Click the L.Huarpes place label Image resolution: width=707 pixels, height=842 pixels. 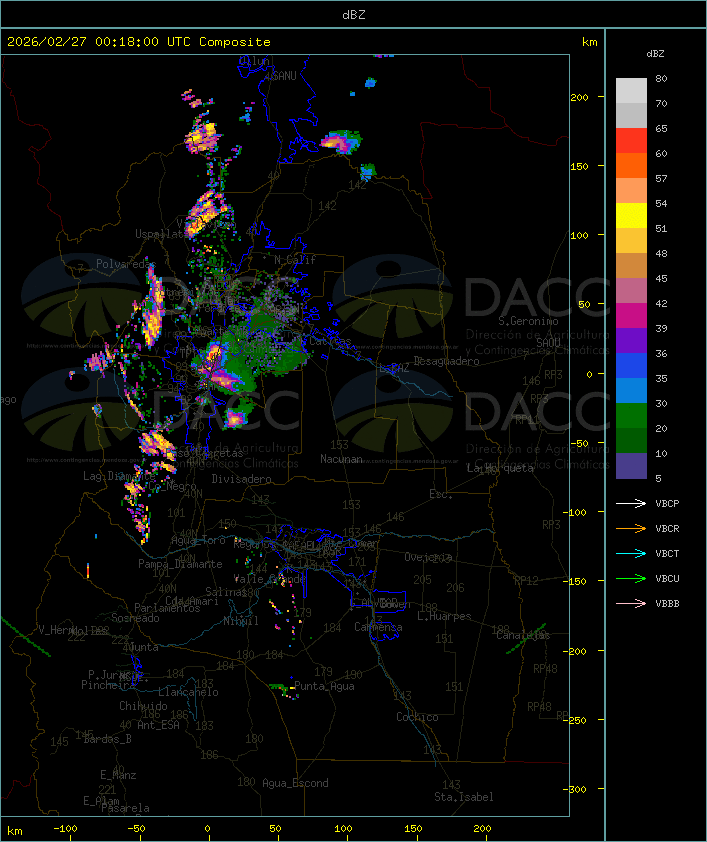[444, 616]
